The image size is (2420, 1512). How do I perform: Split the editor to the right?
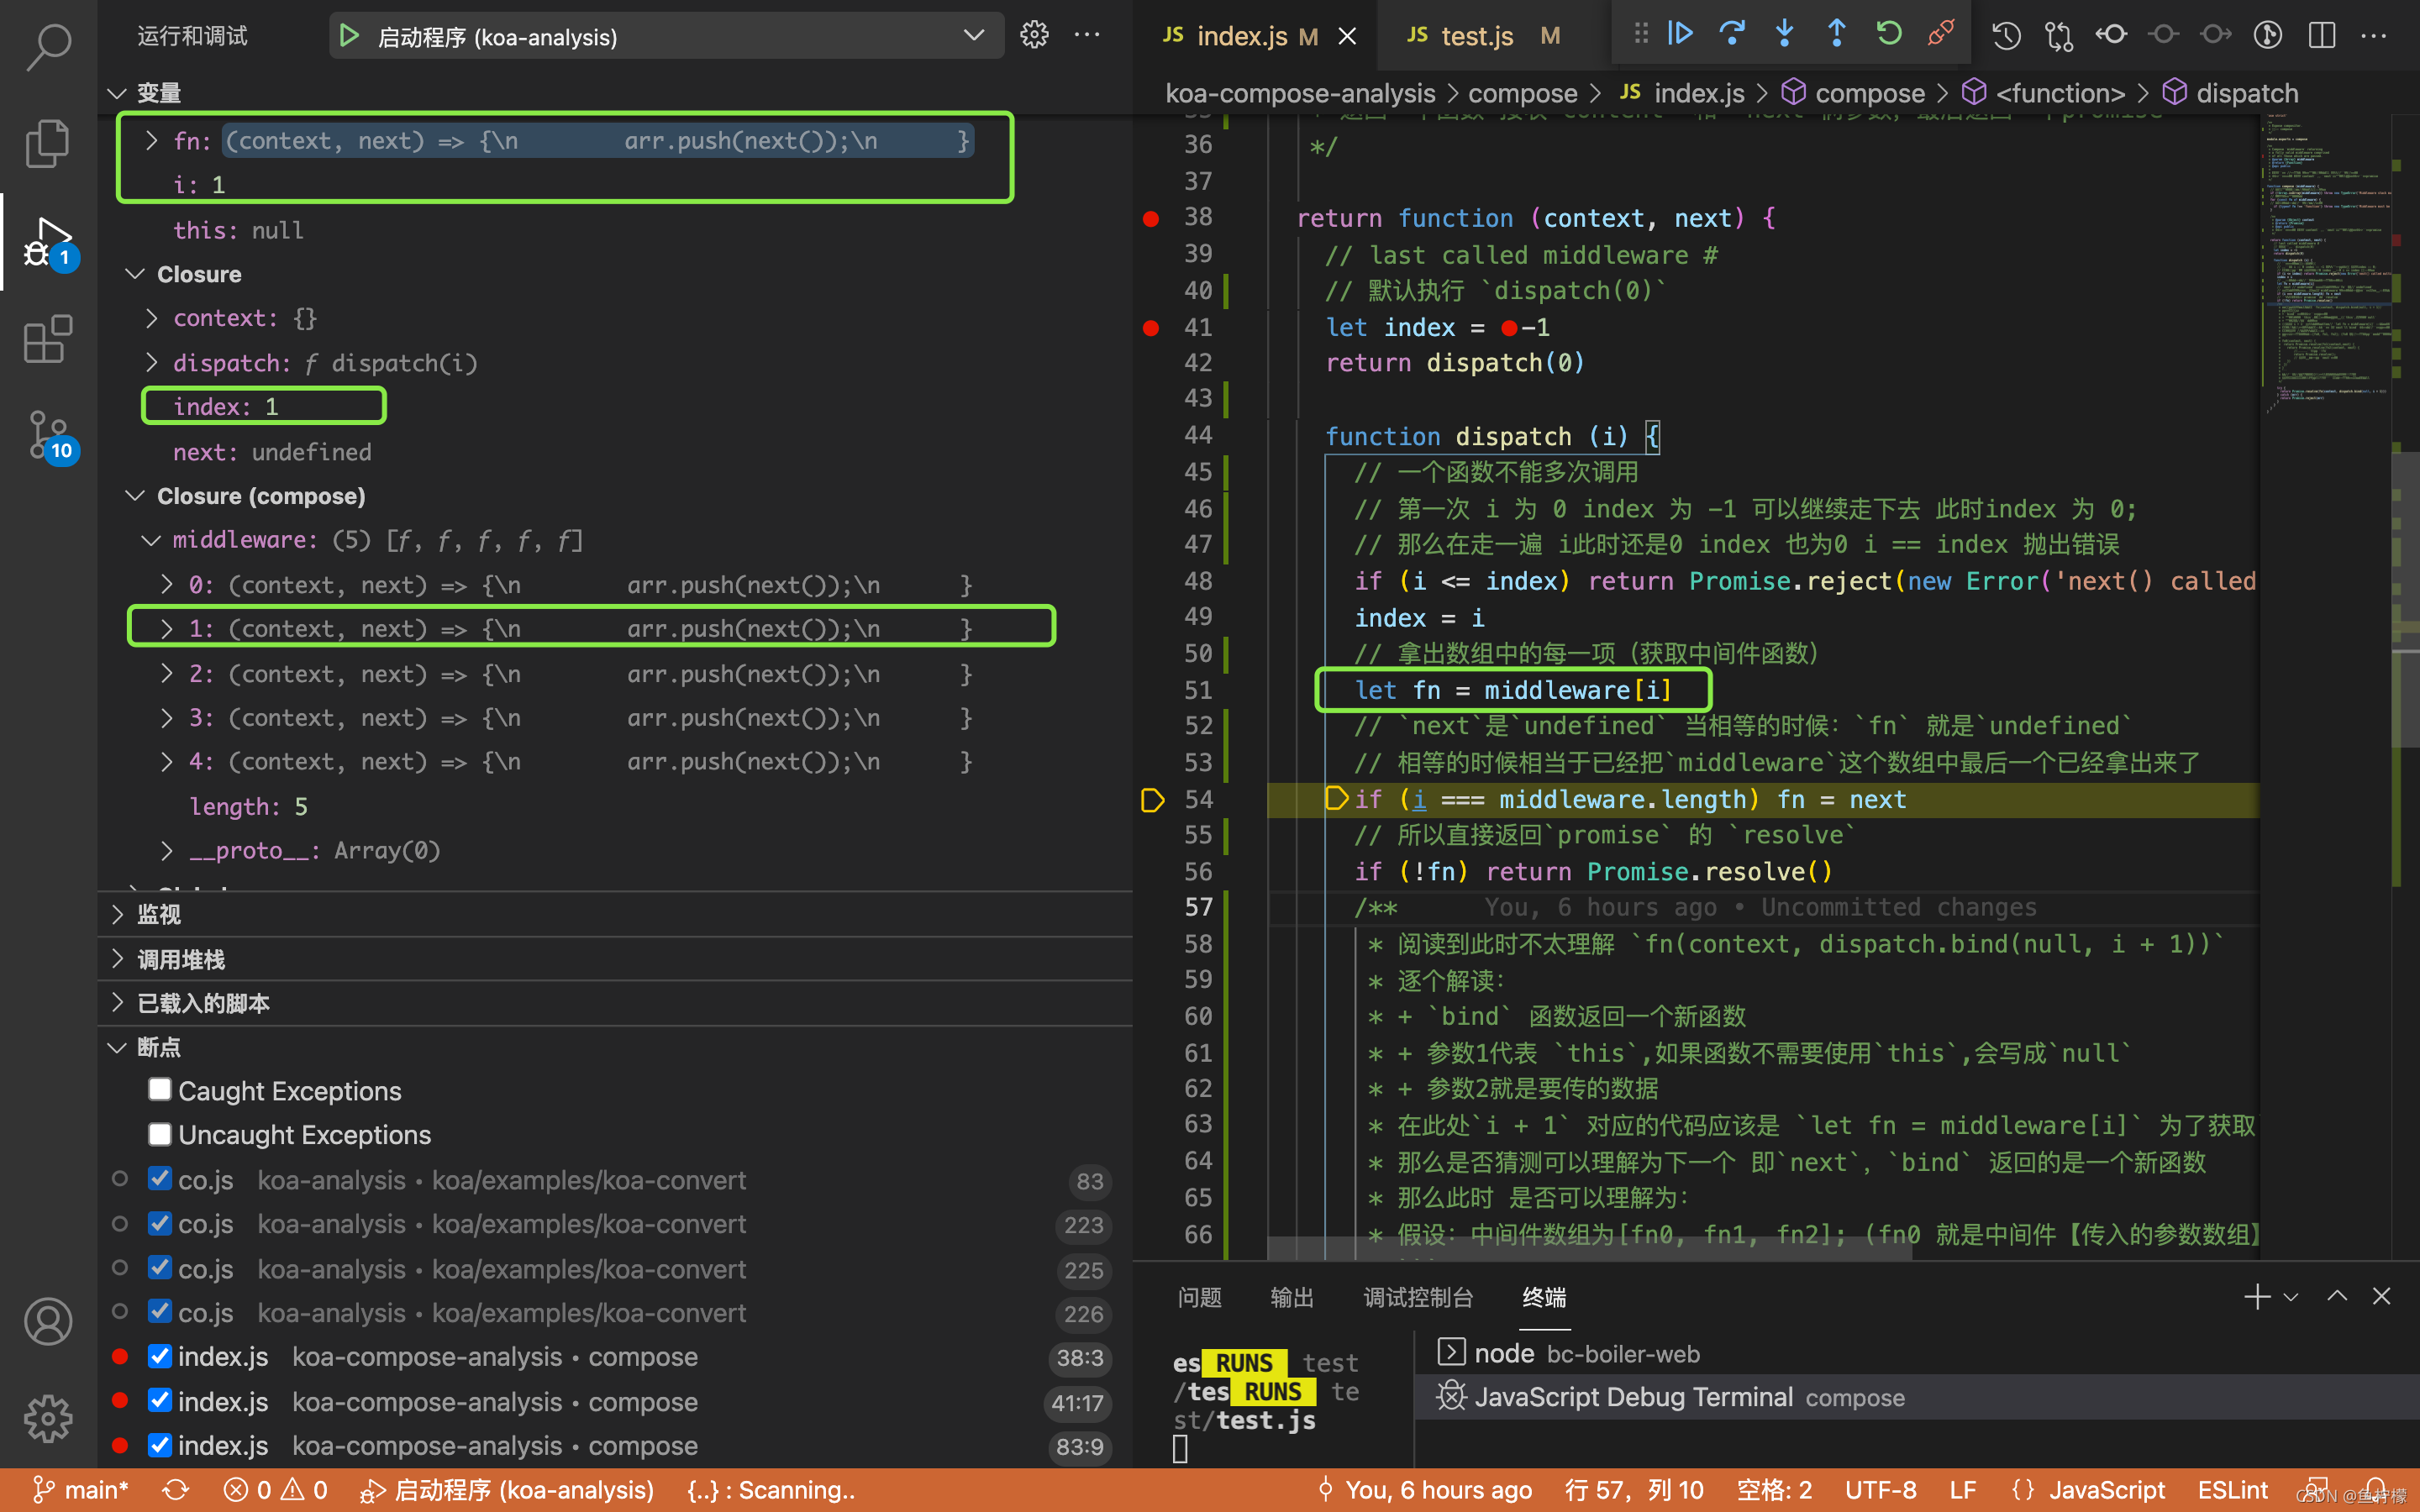click(2321, 36)
